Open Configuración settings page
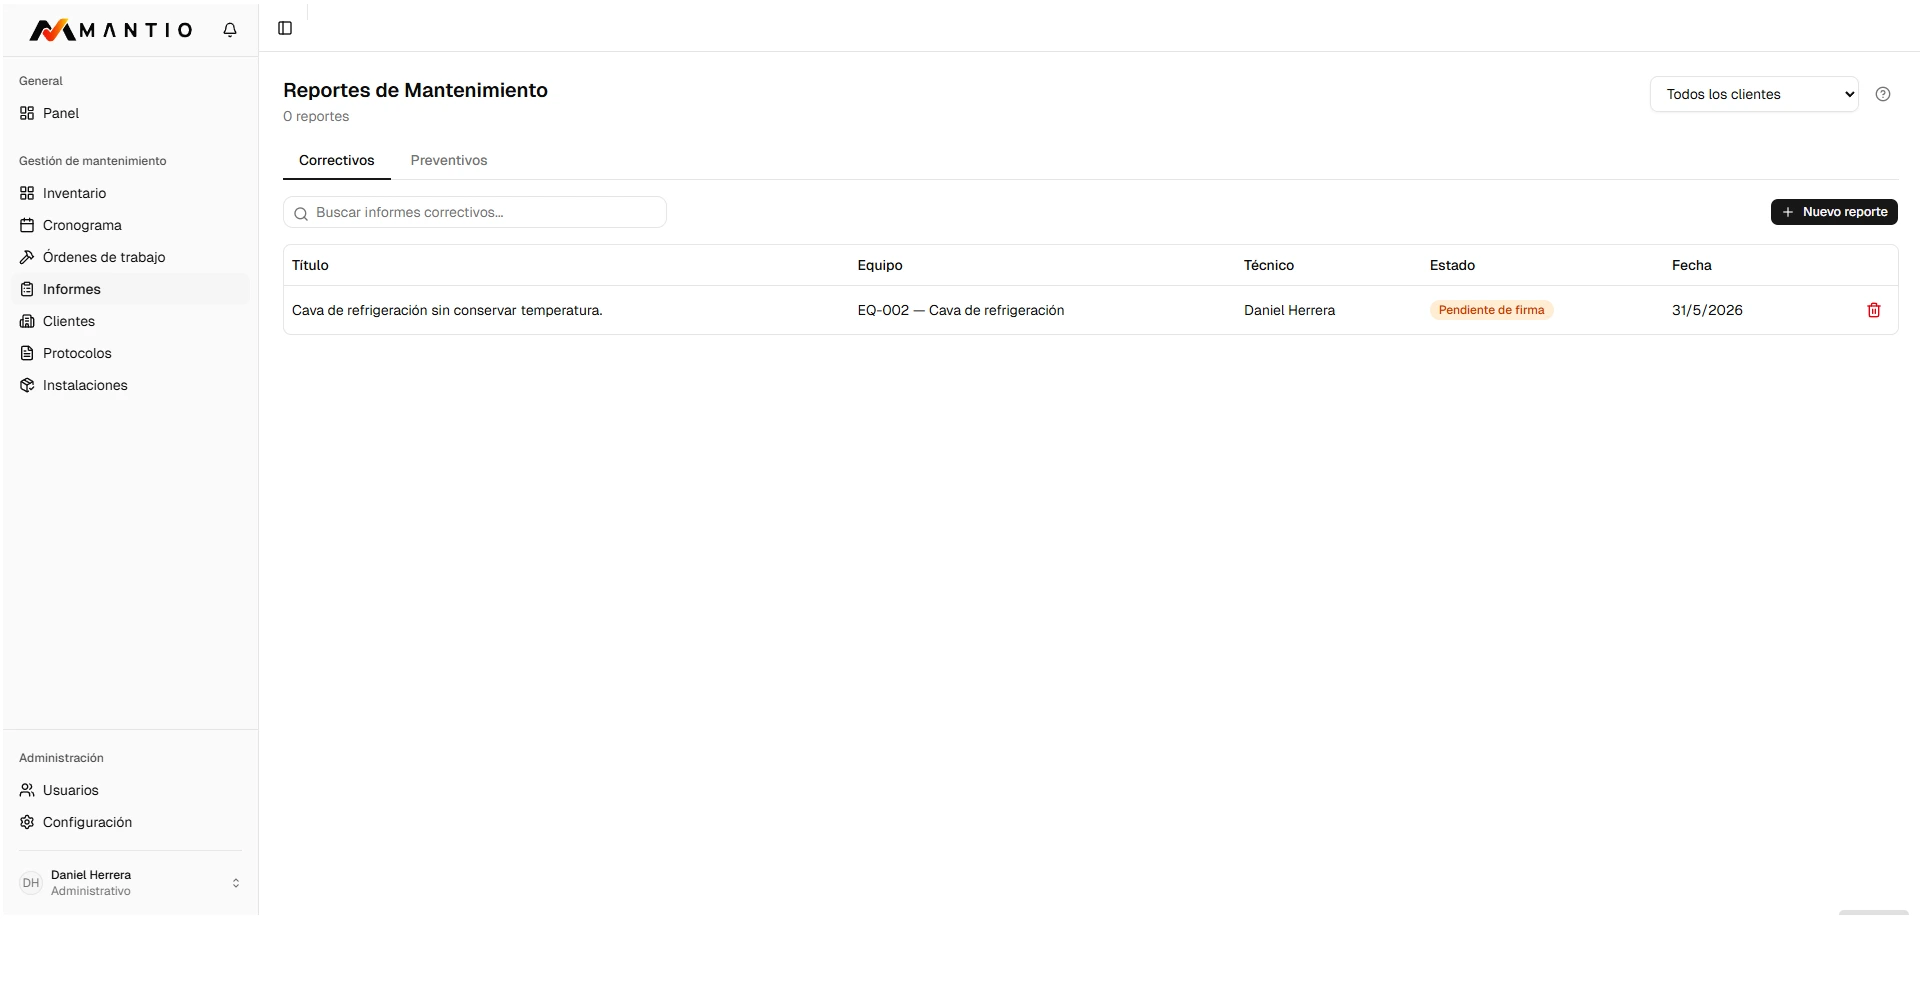This screenshot has height=987, width=1920. 131,822
